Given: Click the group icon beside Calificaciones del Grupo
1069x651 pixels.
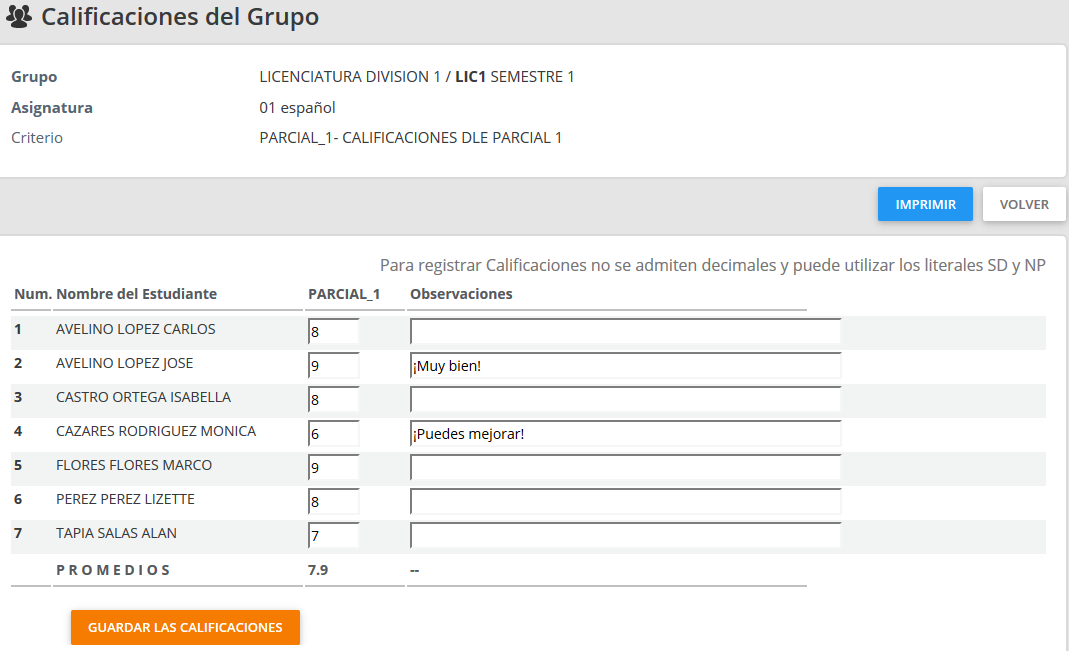Looking at the screenshot, I should coord(19,17).
